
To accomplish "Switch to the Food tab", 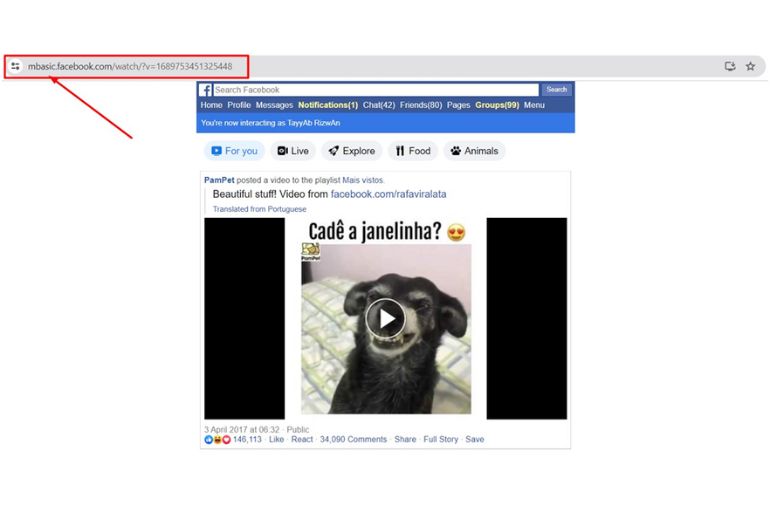I will 413,151.
